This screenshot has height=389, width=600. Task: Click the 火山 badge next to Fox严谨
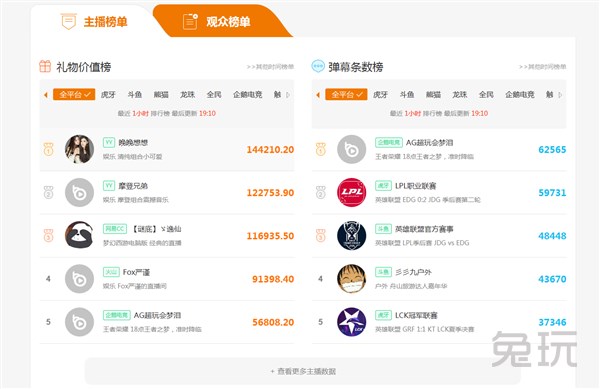coord(111,272)
